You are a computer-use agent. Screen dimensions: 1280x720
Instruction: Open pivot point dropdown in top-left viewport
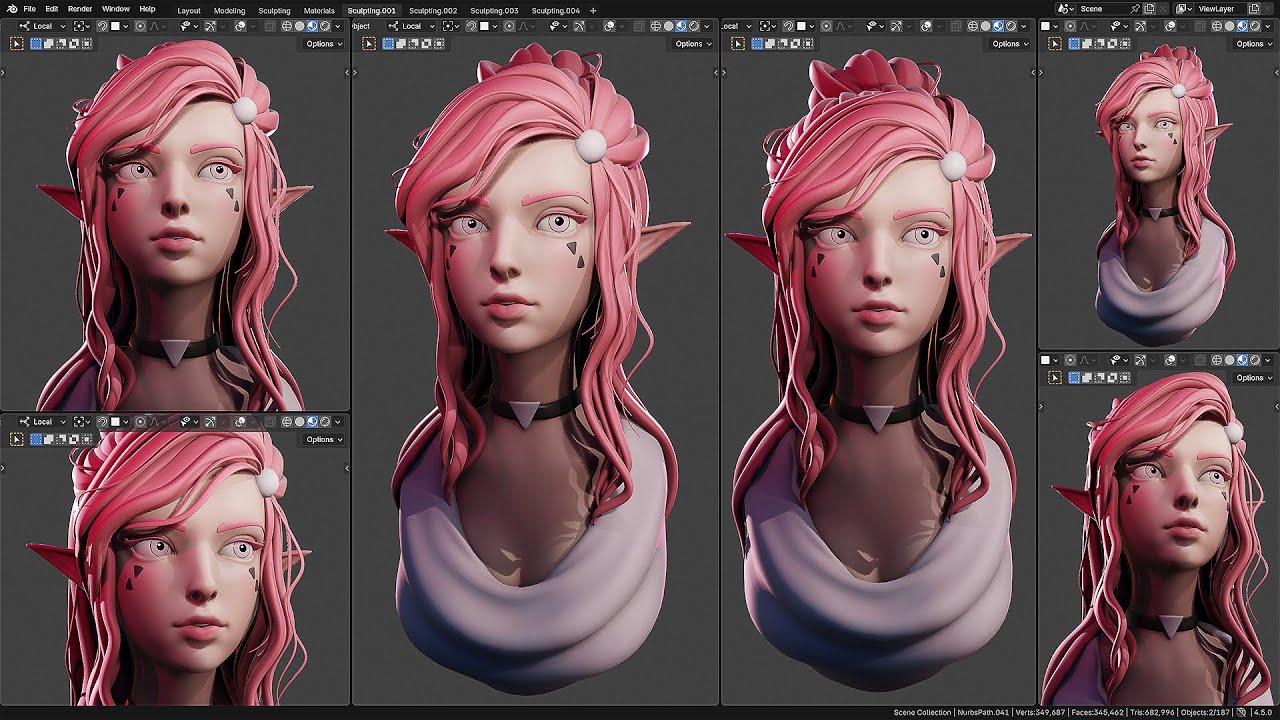pos(82,26)
